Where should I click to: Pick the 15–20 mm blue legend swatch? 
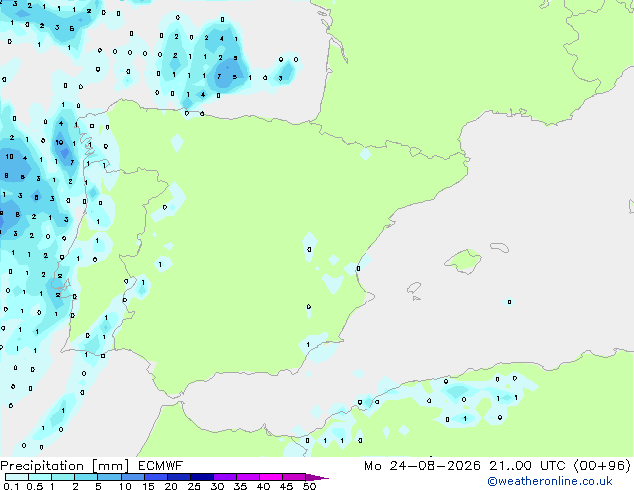[x=155, y=477]
